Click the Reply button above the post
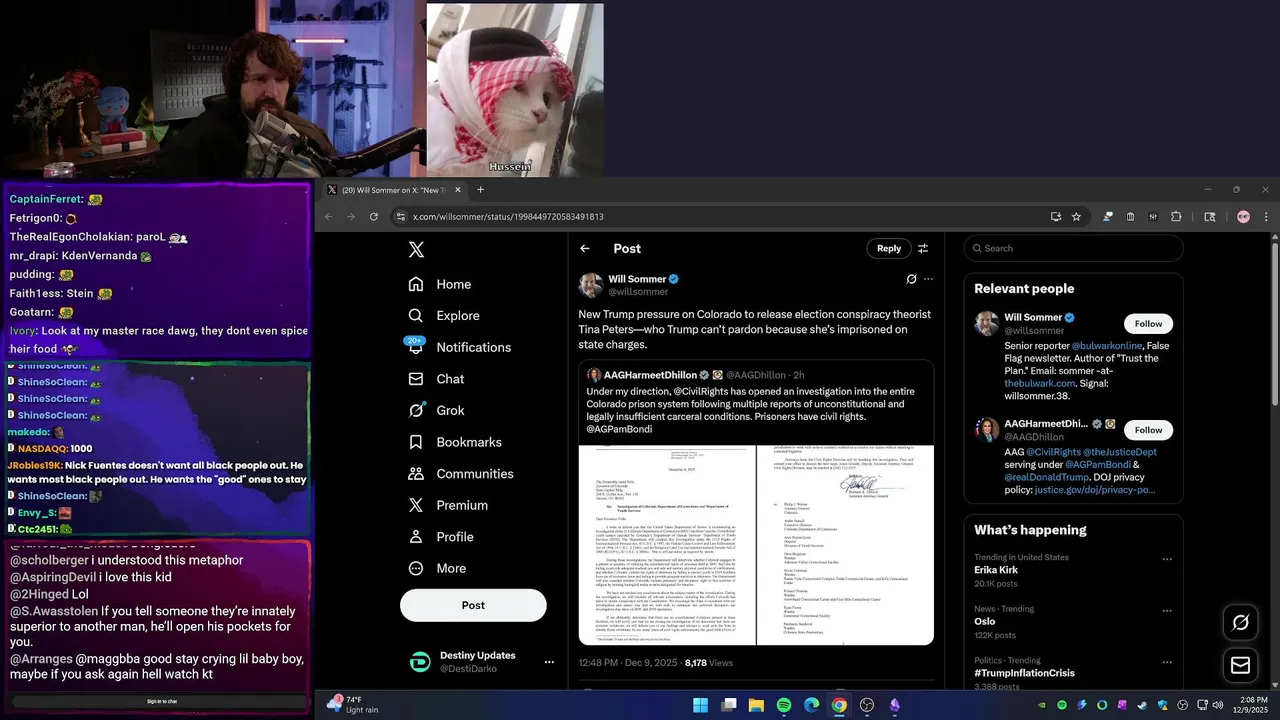The height and width of the screenshot is (720, 1280). tap(889, 248)
